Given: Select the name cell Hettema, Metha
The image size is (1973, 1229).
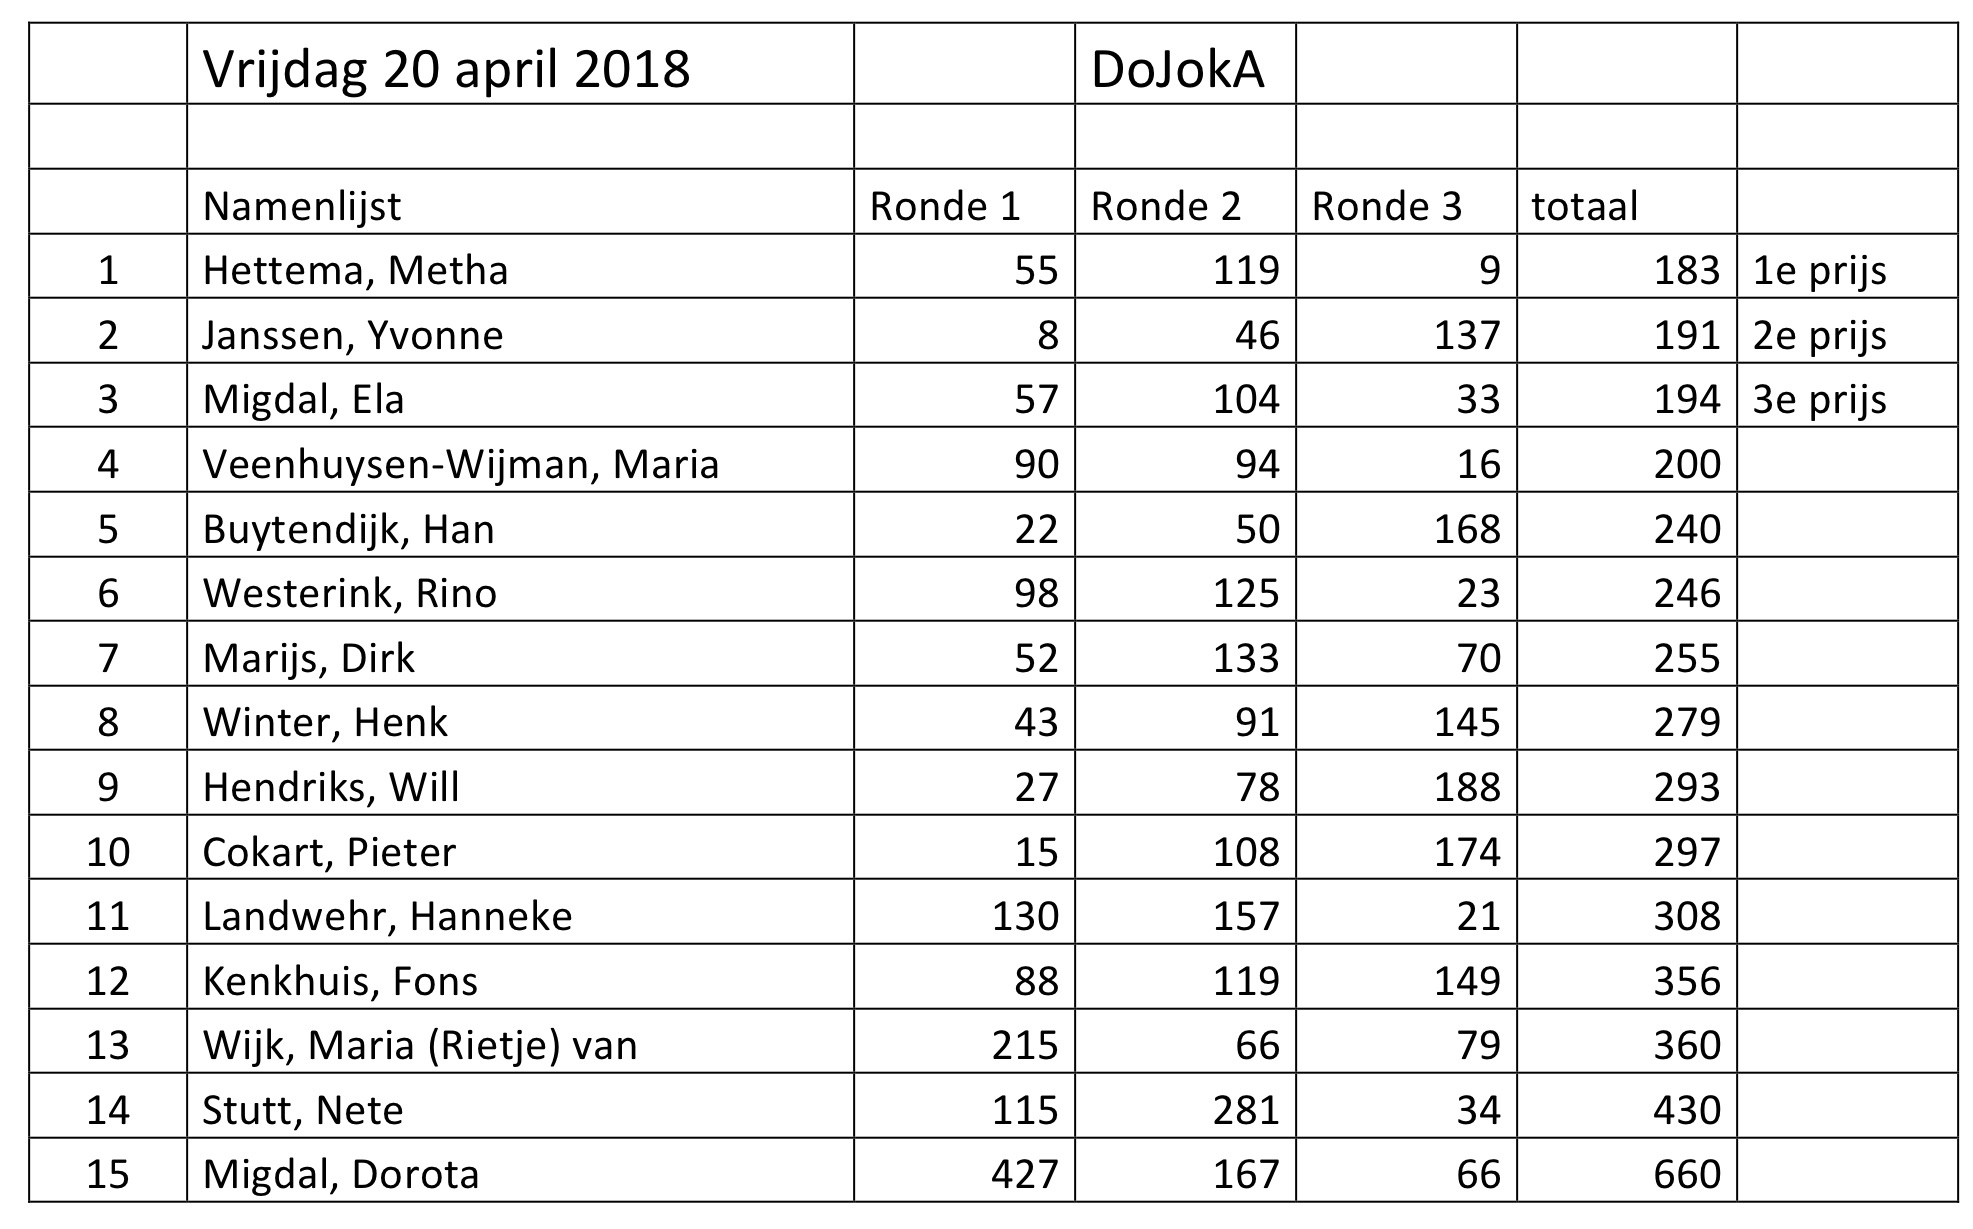Looking at the screenshot, I should click(520, 266).
